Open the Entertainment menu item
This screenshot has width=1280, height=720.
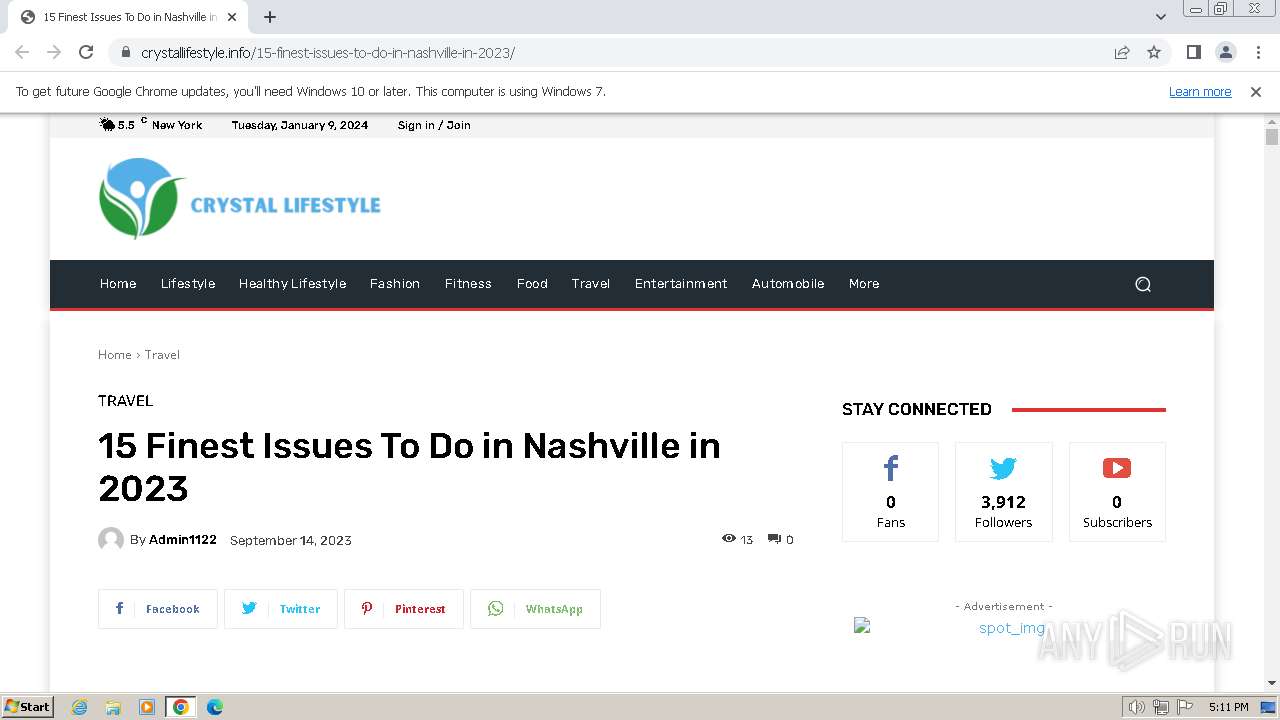click(681, 284)
